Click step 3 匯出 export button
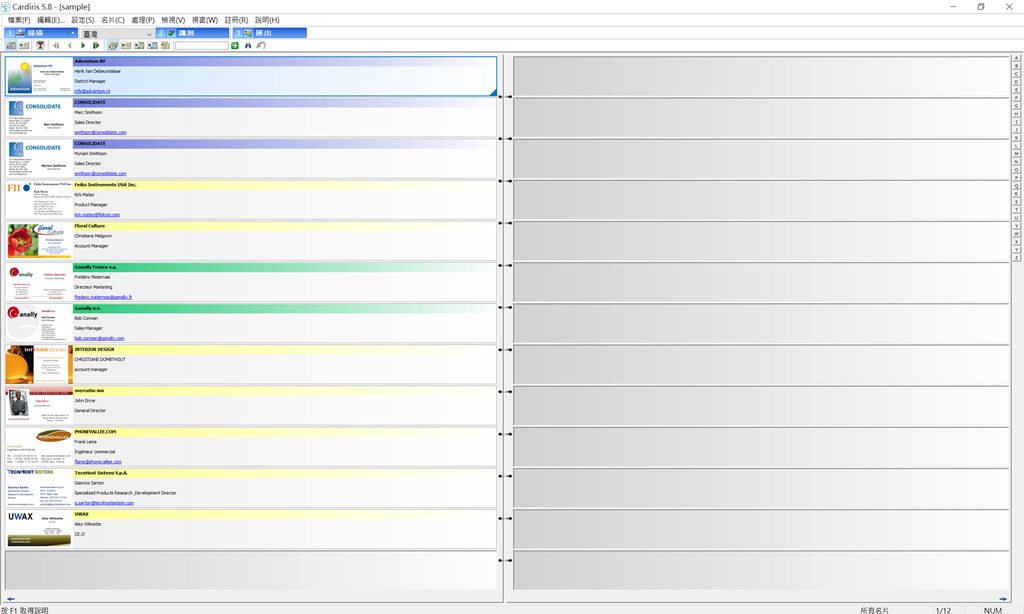1024x614 pixels. [x=270, y=33]
